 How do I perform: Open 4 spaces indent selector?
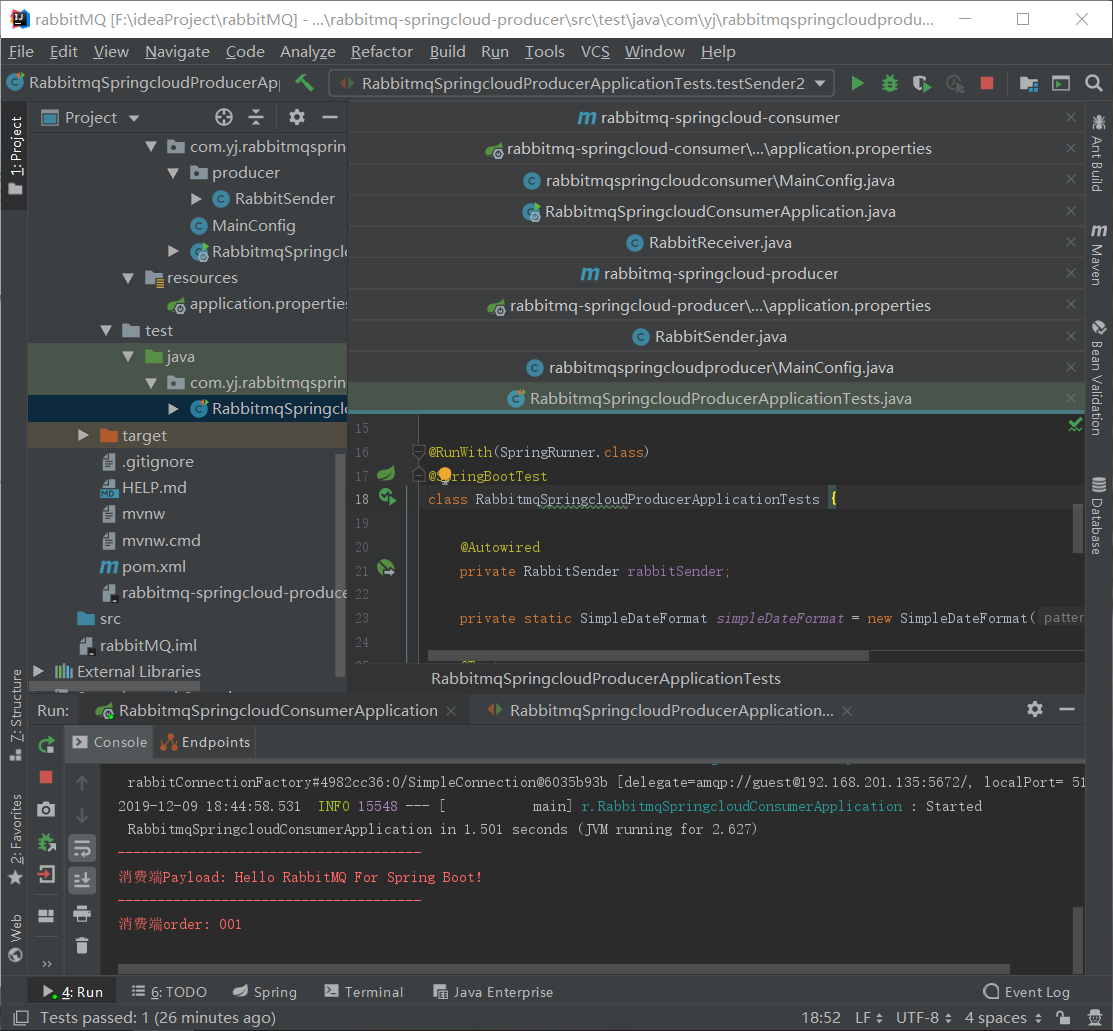pos(1003,1018)
